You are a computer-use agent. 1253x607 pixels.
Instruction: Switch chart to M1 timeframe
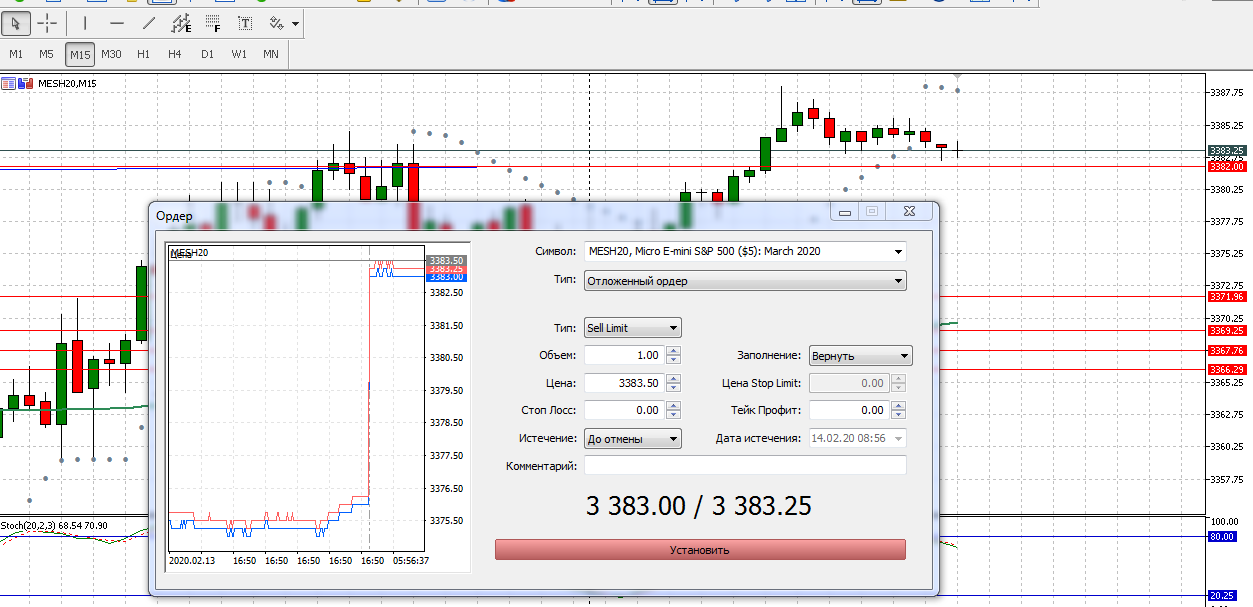(16, 54)
